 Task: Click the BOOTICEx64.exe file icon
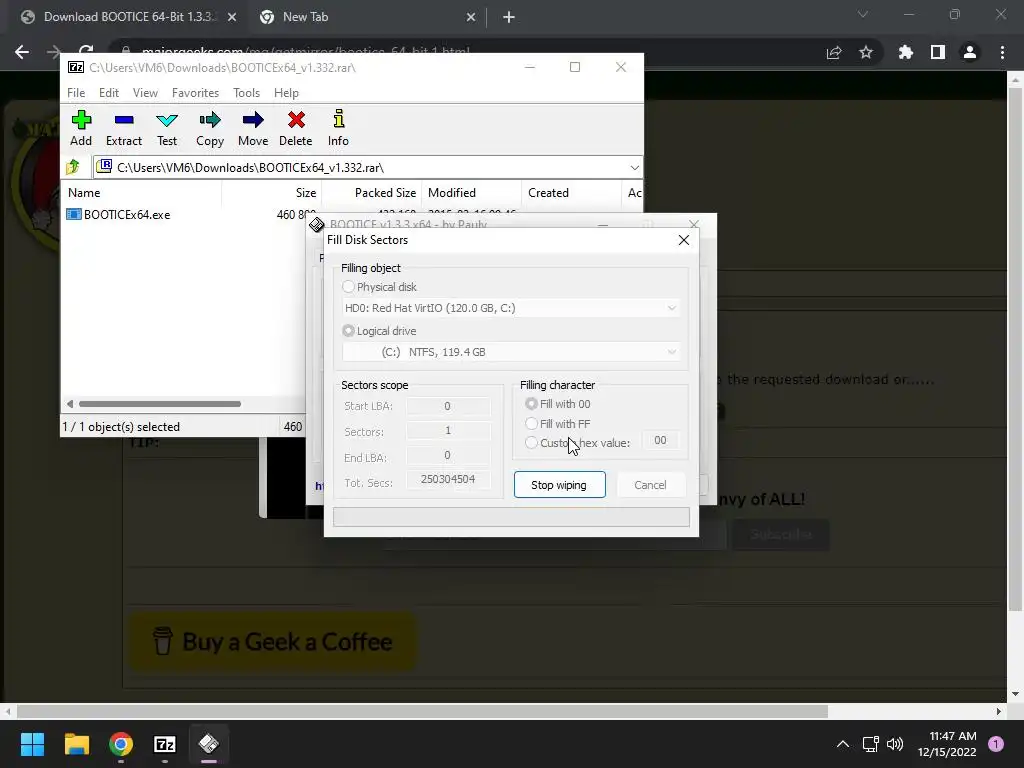click(x=74, y=214)
